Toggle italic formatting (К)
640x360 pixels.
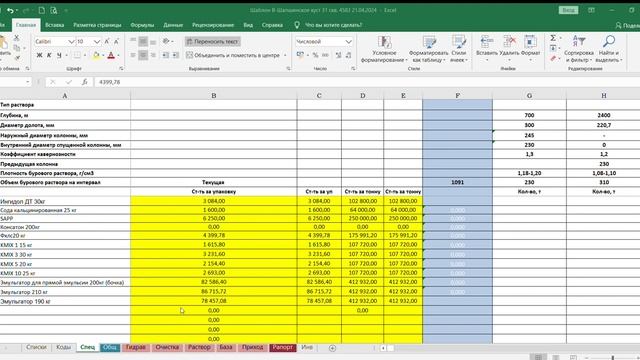coord(49,55)
